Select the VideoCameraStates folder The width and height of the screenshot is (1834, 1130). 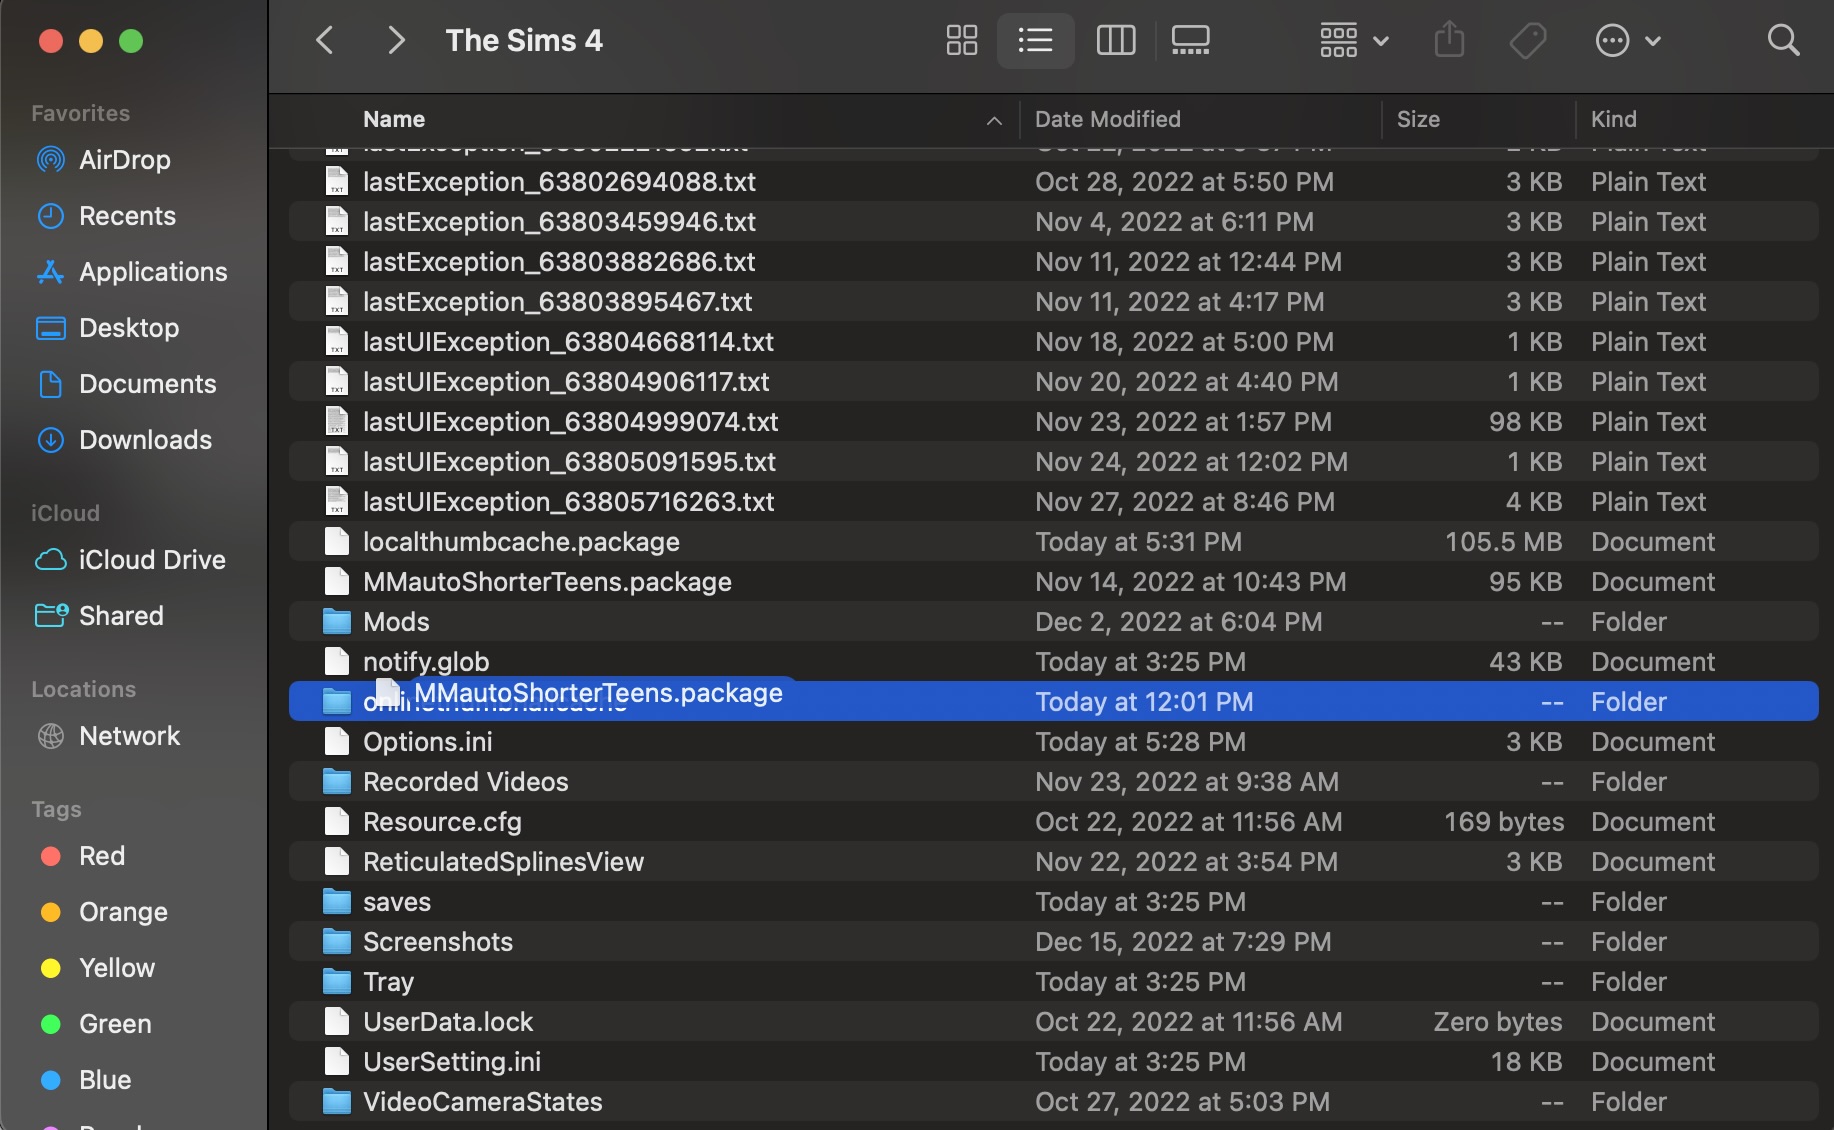tap(1053, 1102)
